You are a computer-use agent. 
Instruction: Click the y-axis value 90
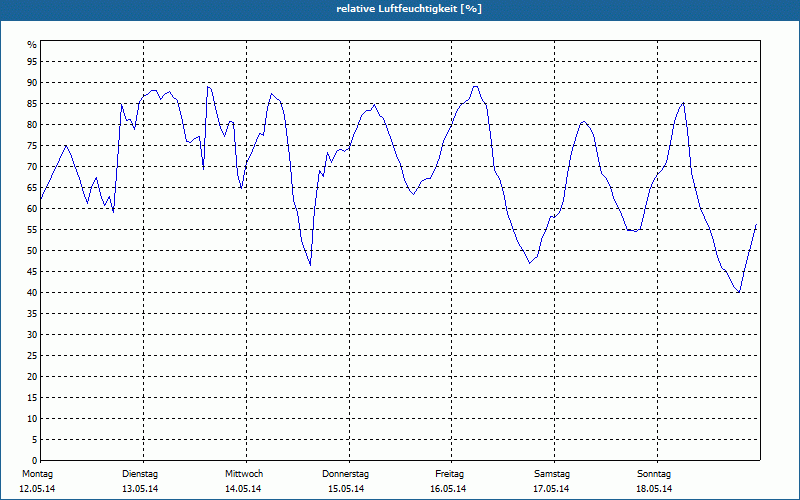32,83
